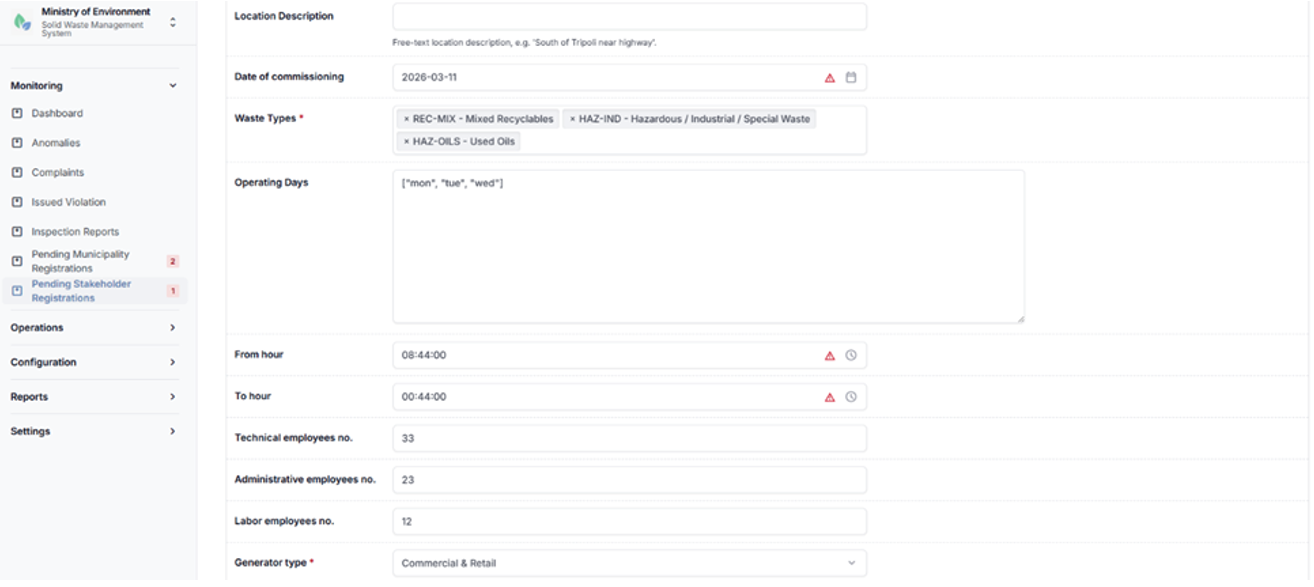Open clock picker for From hour
This screenshot has height=587, width=1314.
coord(851,355)
